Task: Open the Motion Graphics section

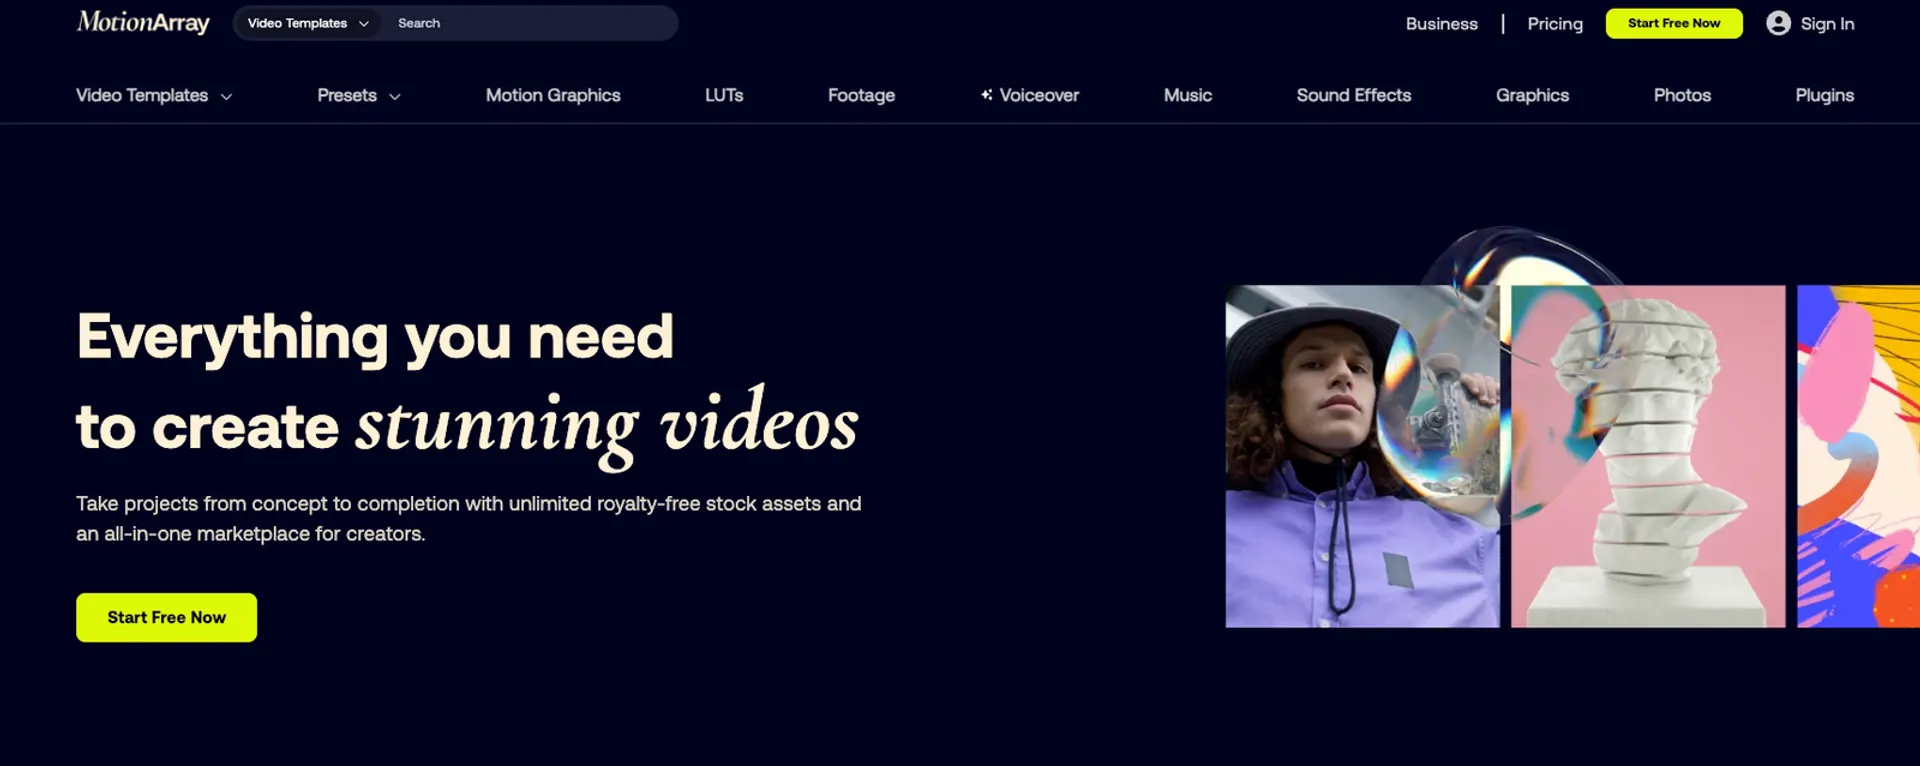Action: [x=553, y=95]
